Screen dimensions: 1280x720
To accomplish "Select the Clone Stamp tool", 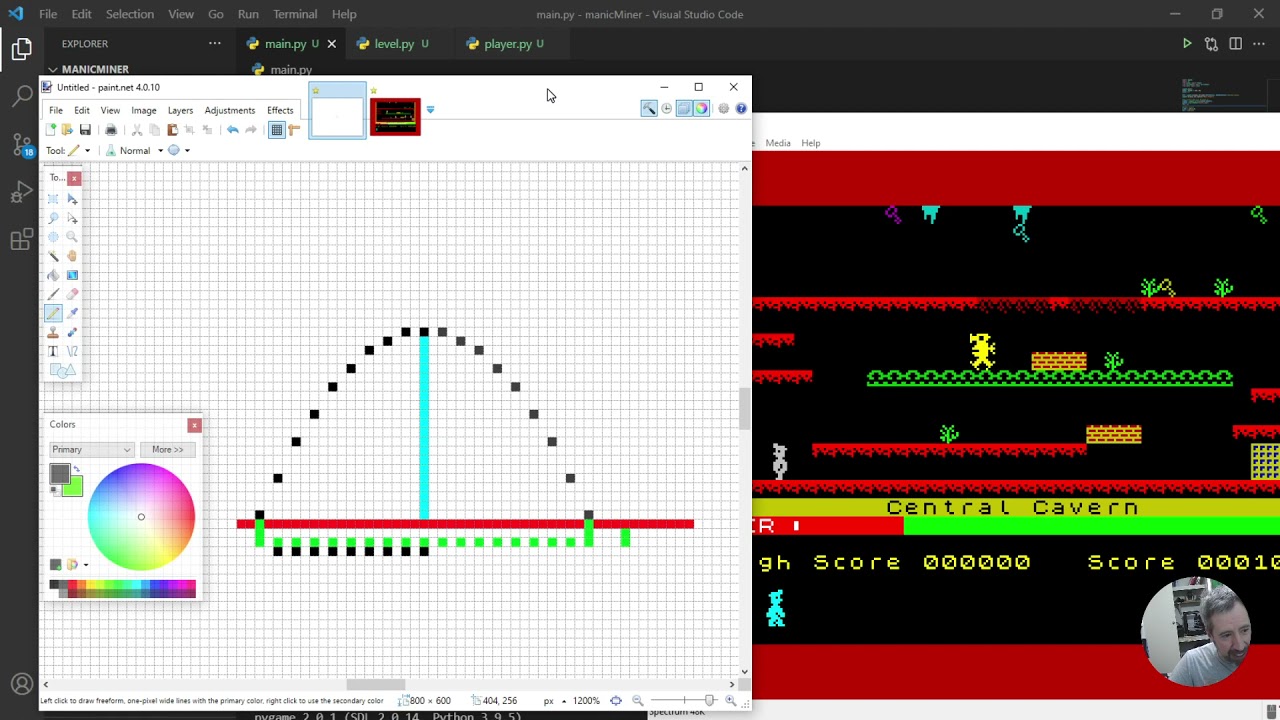I will [53, 332].
